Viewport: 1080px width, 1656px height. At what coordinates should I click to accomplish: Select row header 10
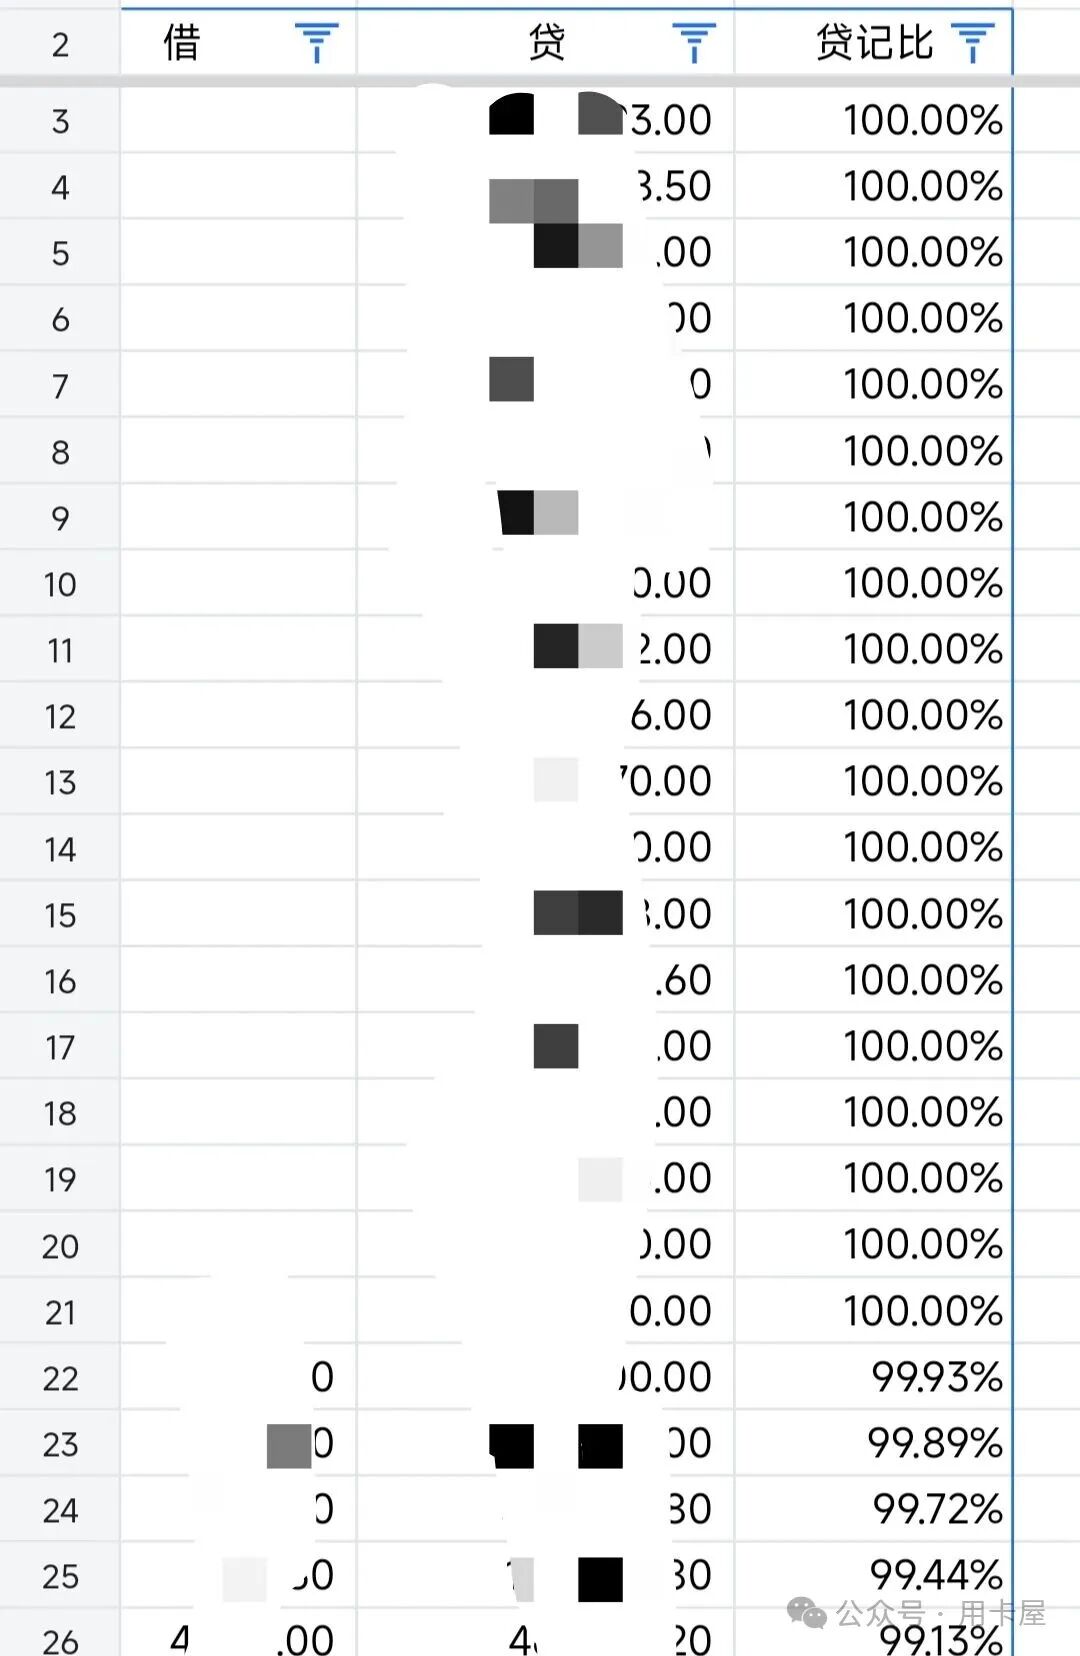[60, 584]
